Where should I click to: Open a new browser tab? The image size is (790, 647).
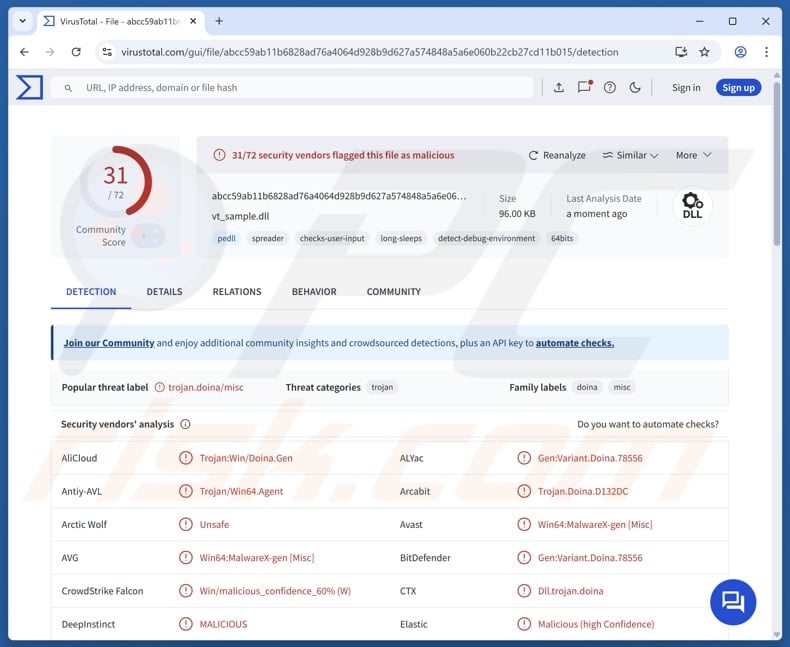click(x=219, y=21)
